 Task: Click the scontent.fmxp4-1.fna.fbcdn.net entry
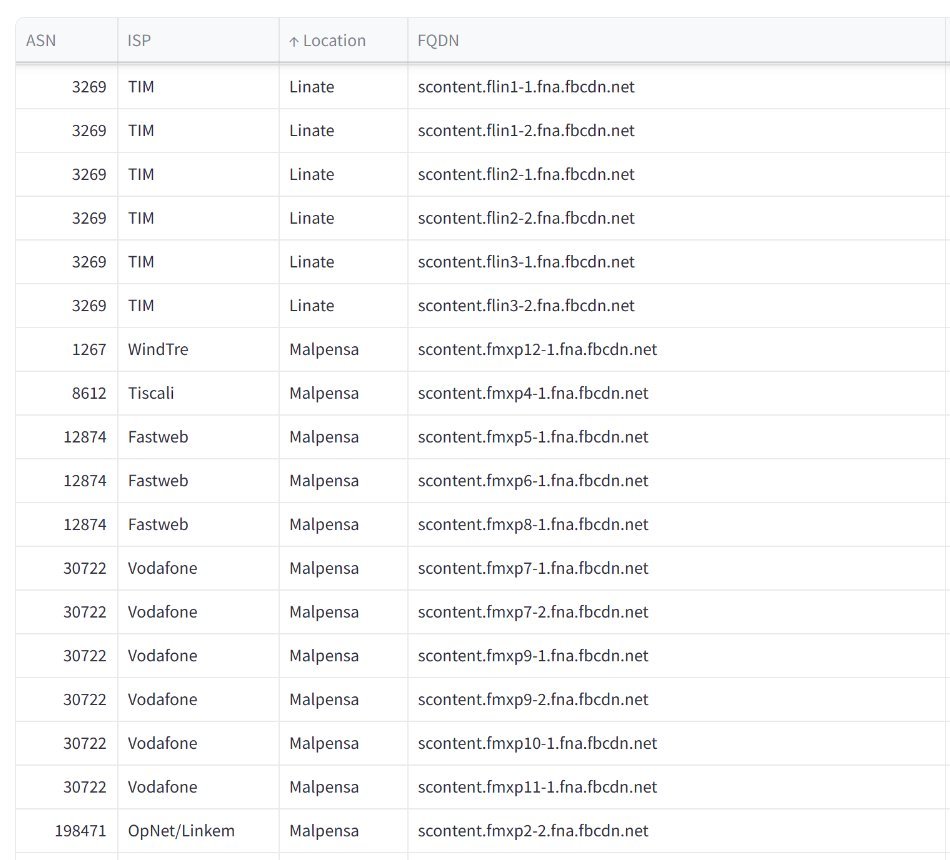533,393
